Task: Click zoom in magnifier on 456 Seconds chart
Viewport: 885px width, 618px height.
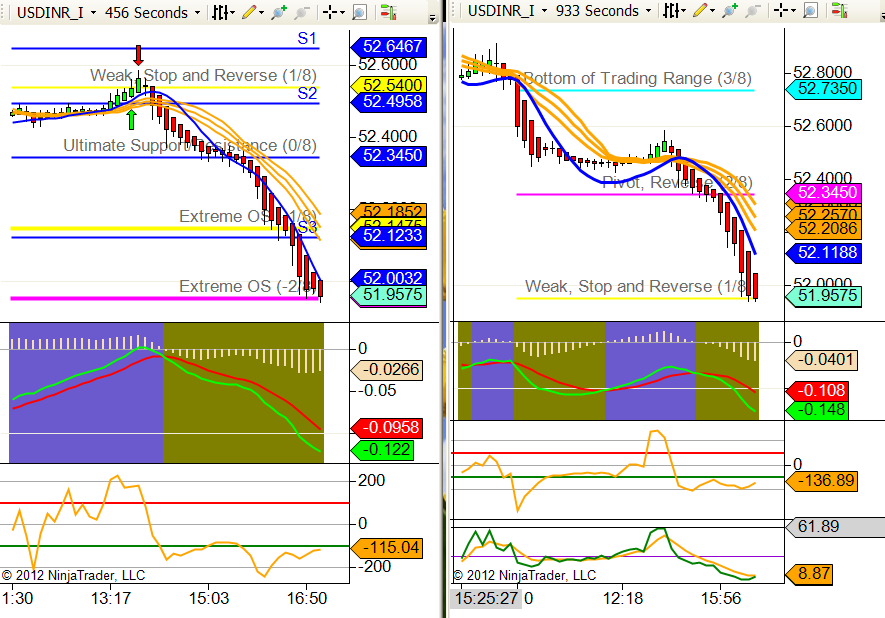Action: tap(279, 12)
